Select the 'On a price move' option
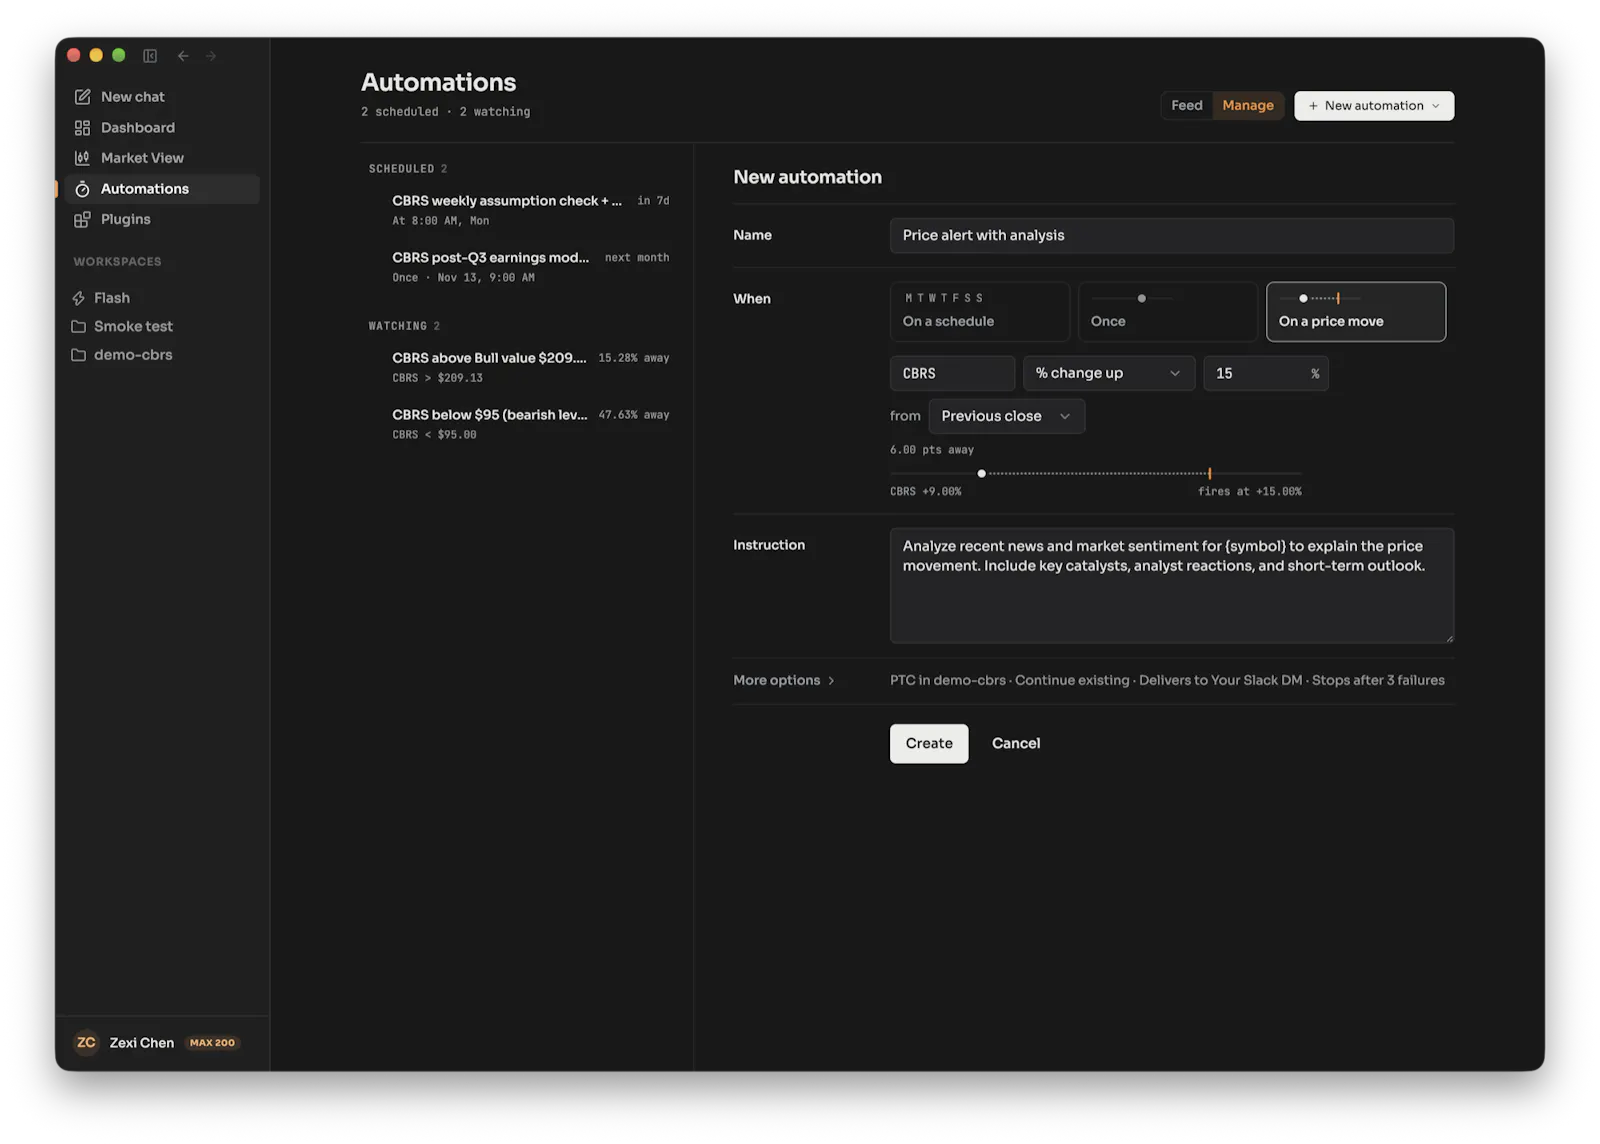Screen dimensions: 1600x1144 (x=1356, y=312)
